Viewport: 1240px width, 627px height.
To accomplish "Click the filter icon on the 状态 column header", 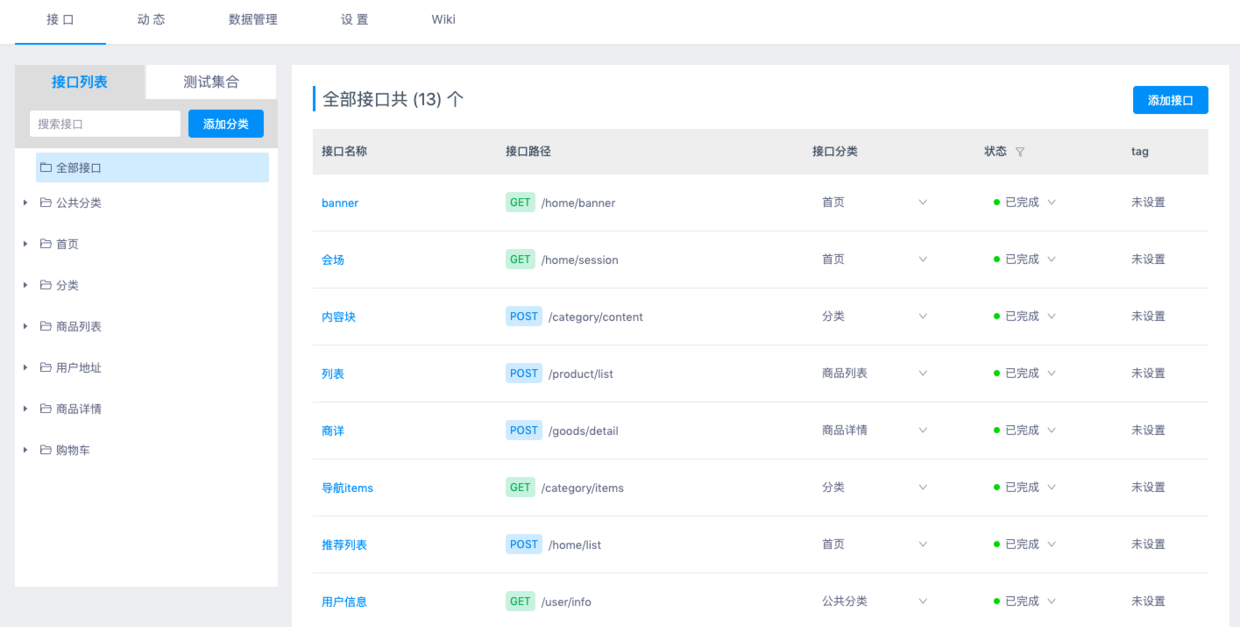I will (1020, 151).
